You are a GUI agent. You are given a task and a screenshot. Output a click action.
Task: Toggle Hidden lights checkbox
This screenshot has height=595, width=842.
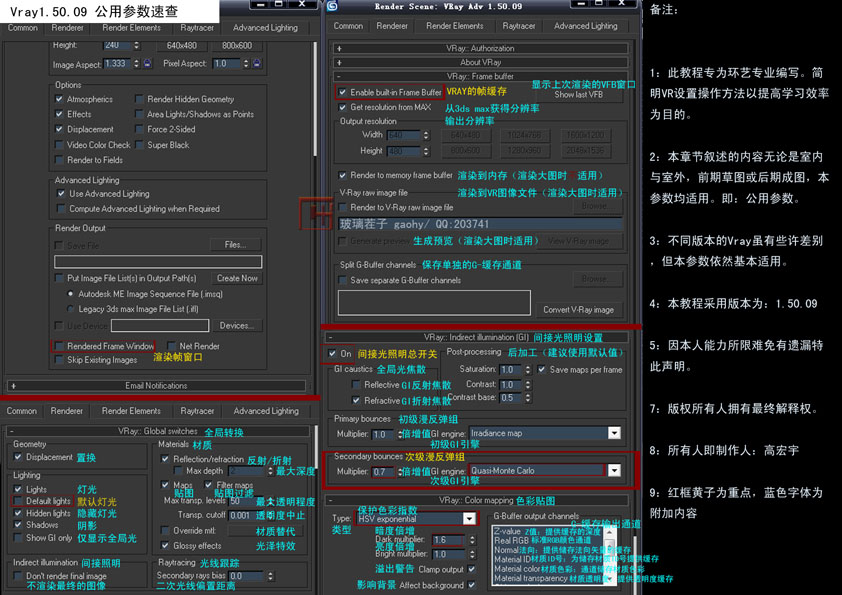[x=18, y=513]
